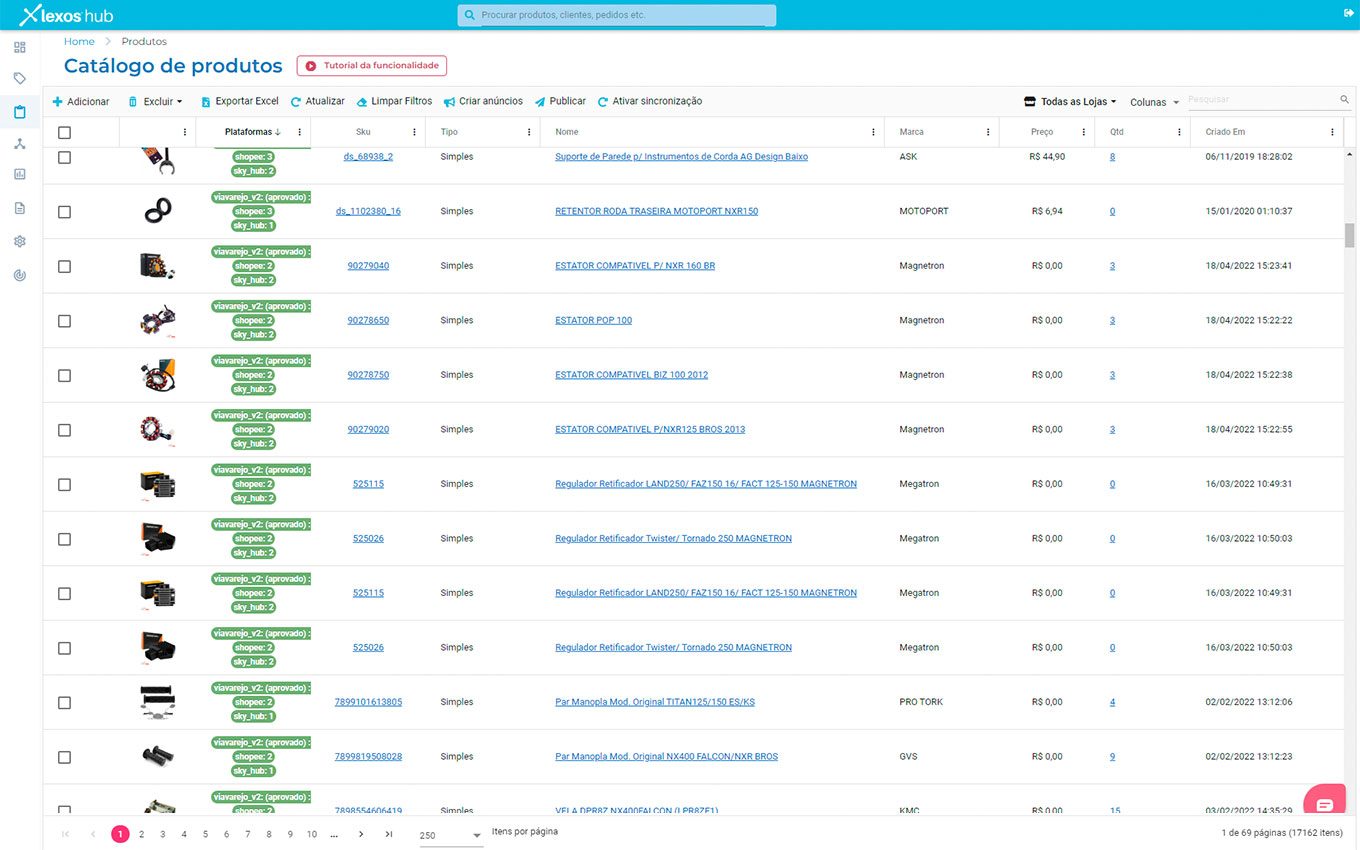Click Publicar in the toolbar

560,102
